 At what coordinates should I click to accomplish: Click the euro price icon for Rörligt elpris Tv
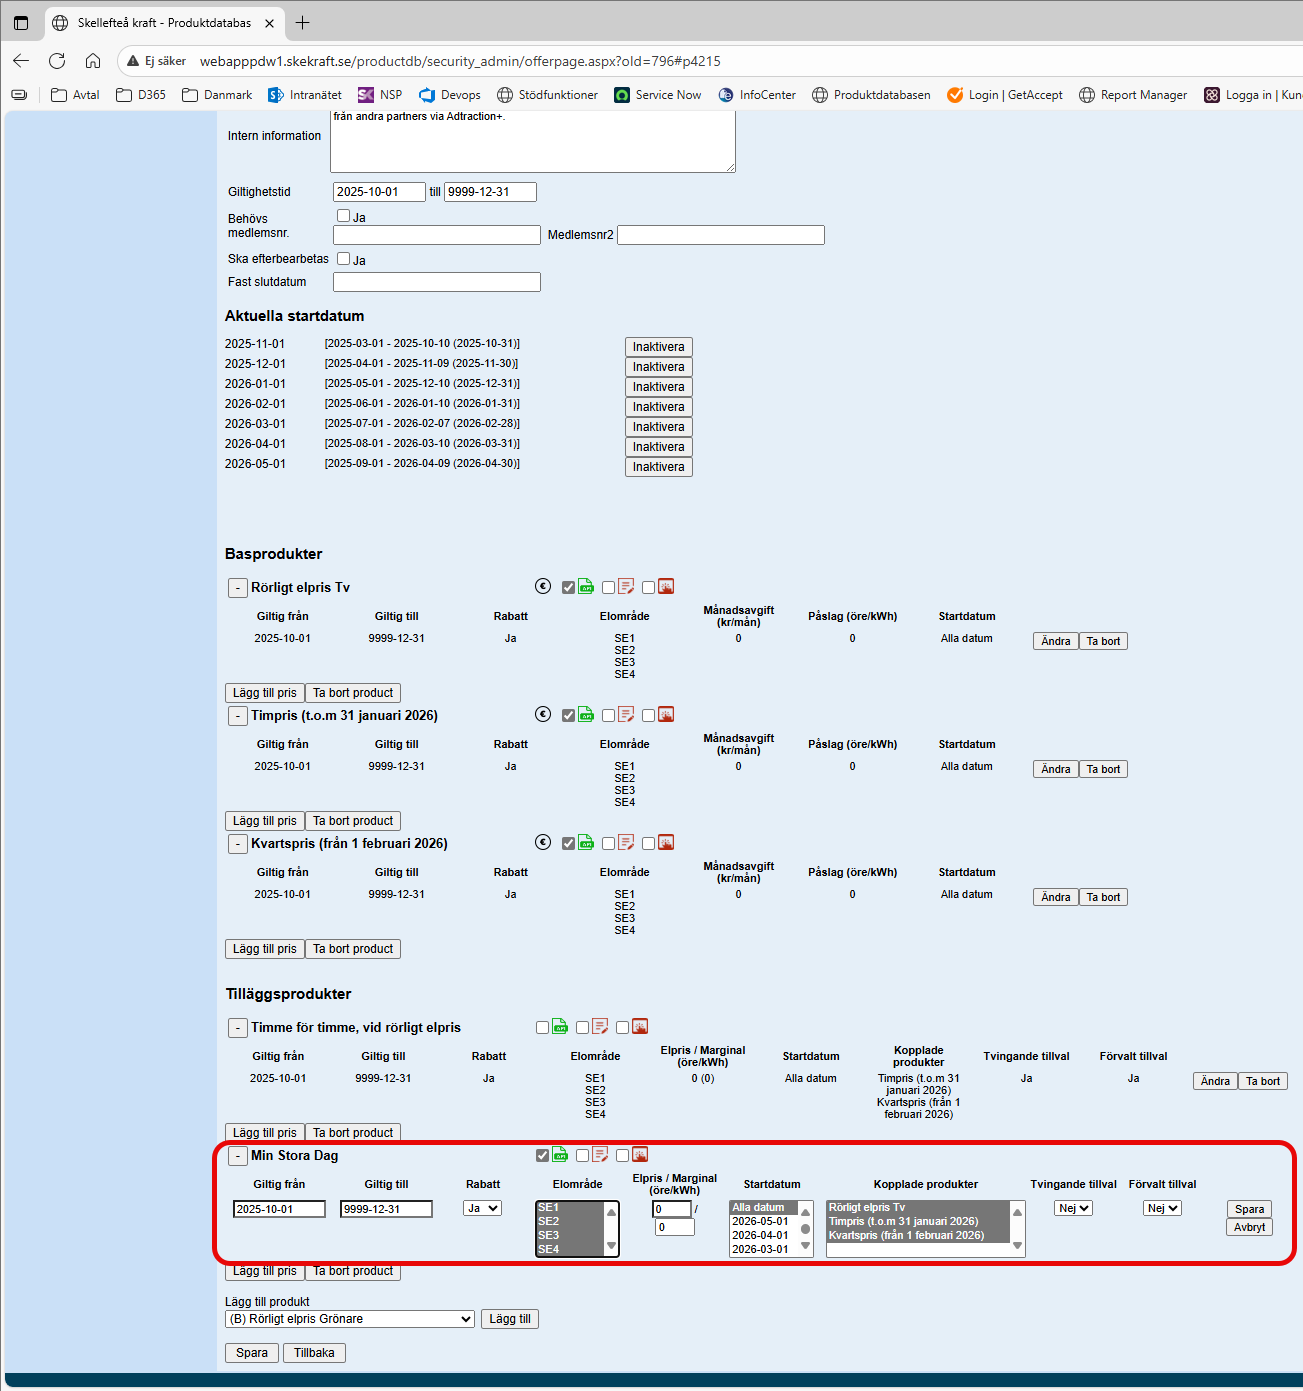pyautogui.click(x=543, y=587)
